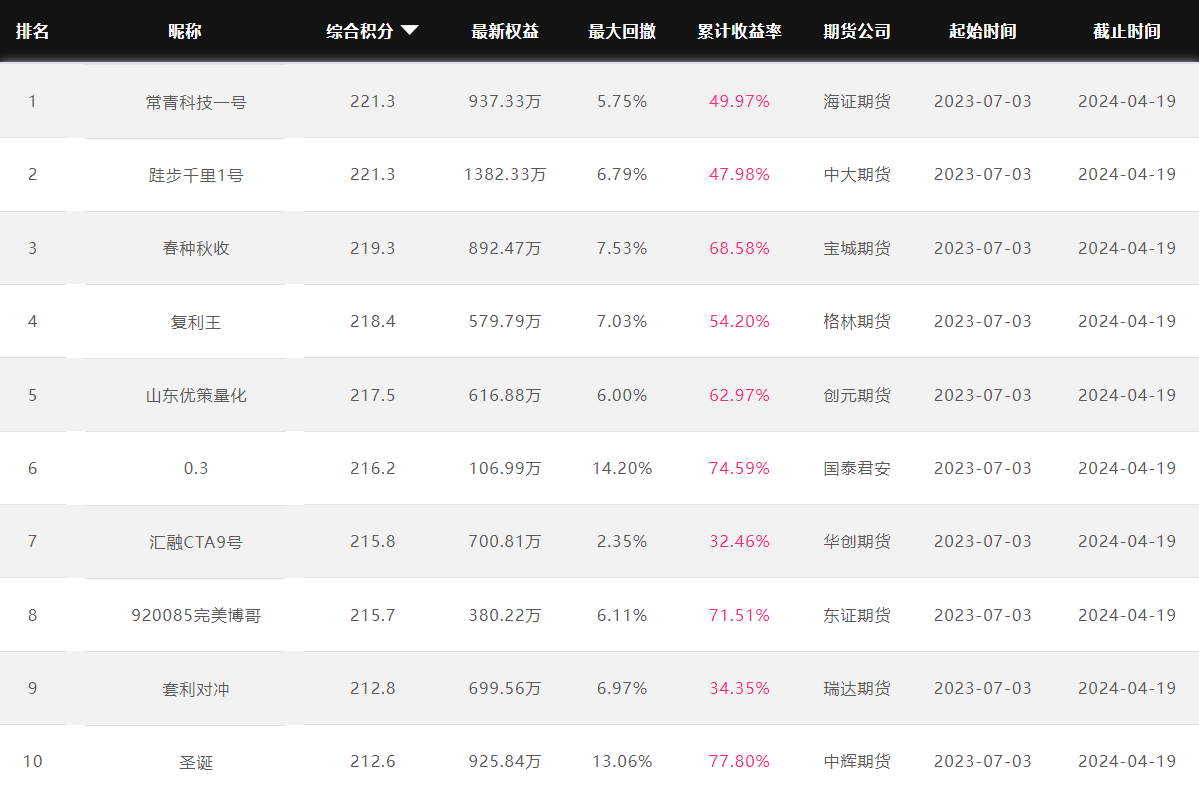
Task: Click the 5.75% max drawdown value
Action: pos(622,102)
